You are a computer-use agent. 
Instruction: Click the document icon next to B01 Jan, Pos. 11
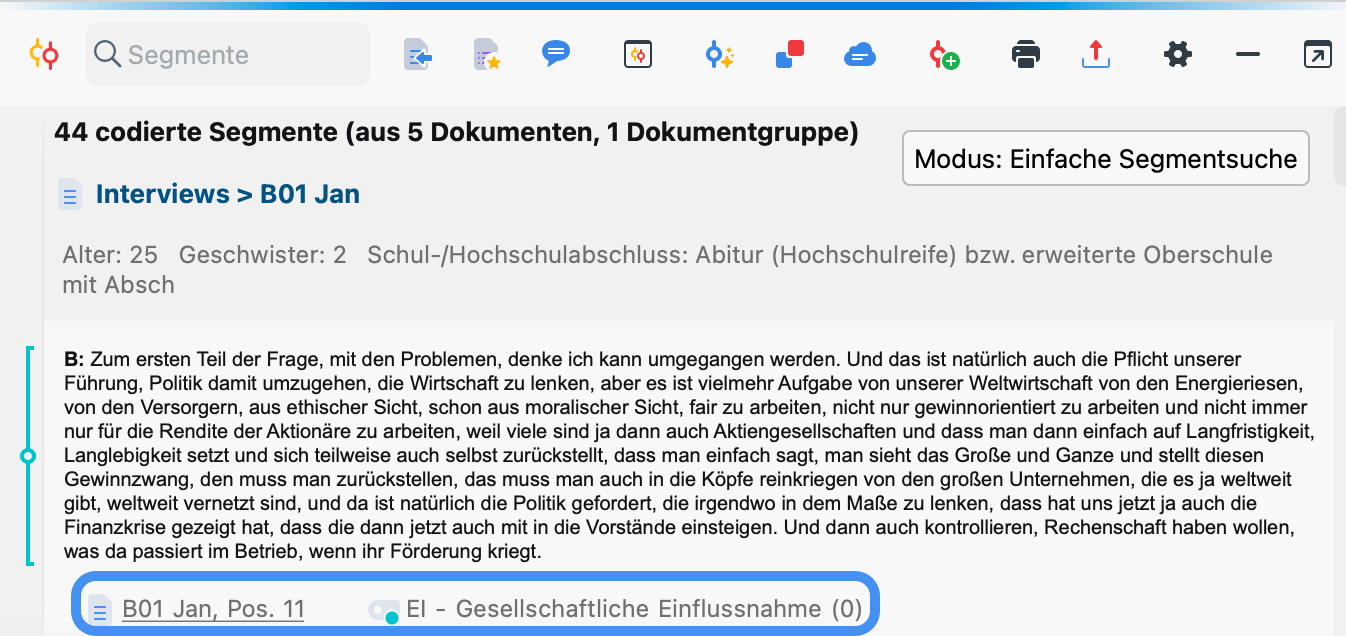[99, 609]
